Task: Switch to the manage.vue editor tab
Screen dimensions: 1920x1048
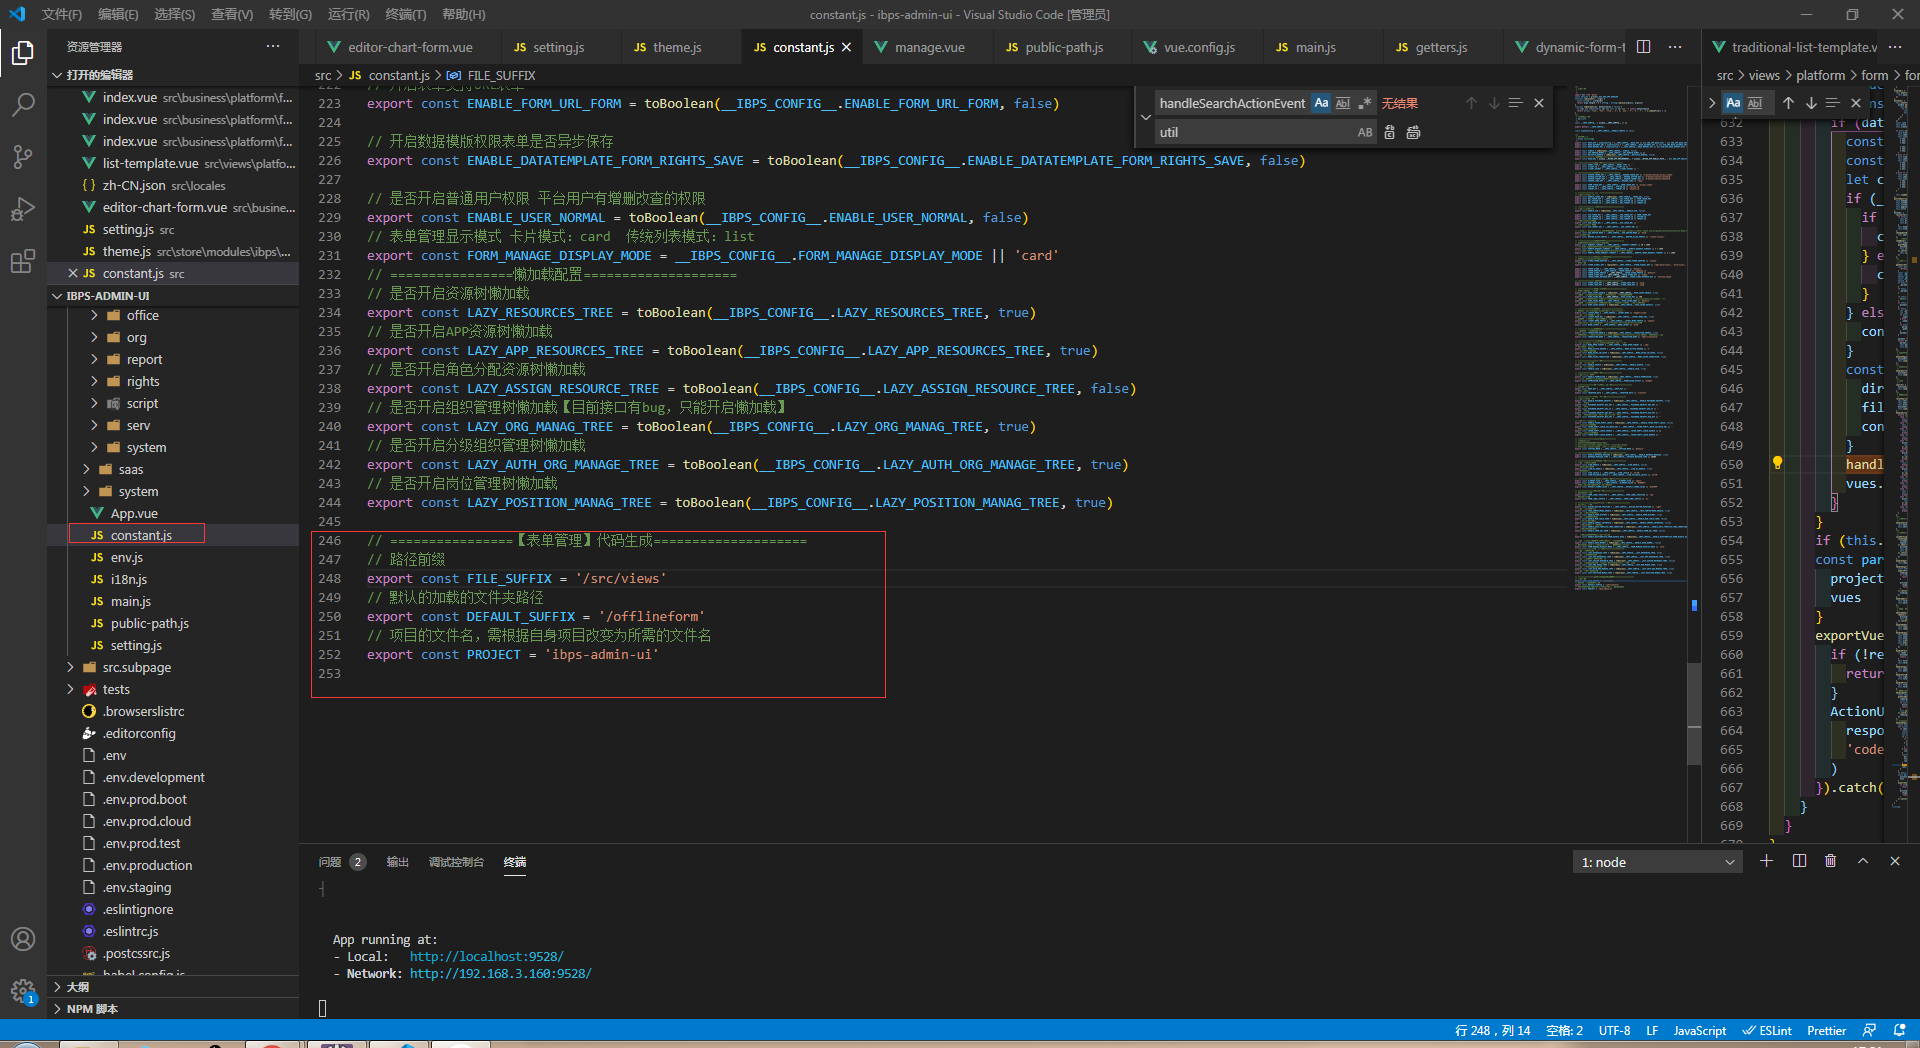Action: pos(929,47)
